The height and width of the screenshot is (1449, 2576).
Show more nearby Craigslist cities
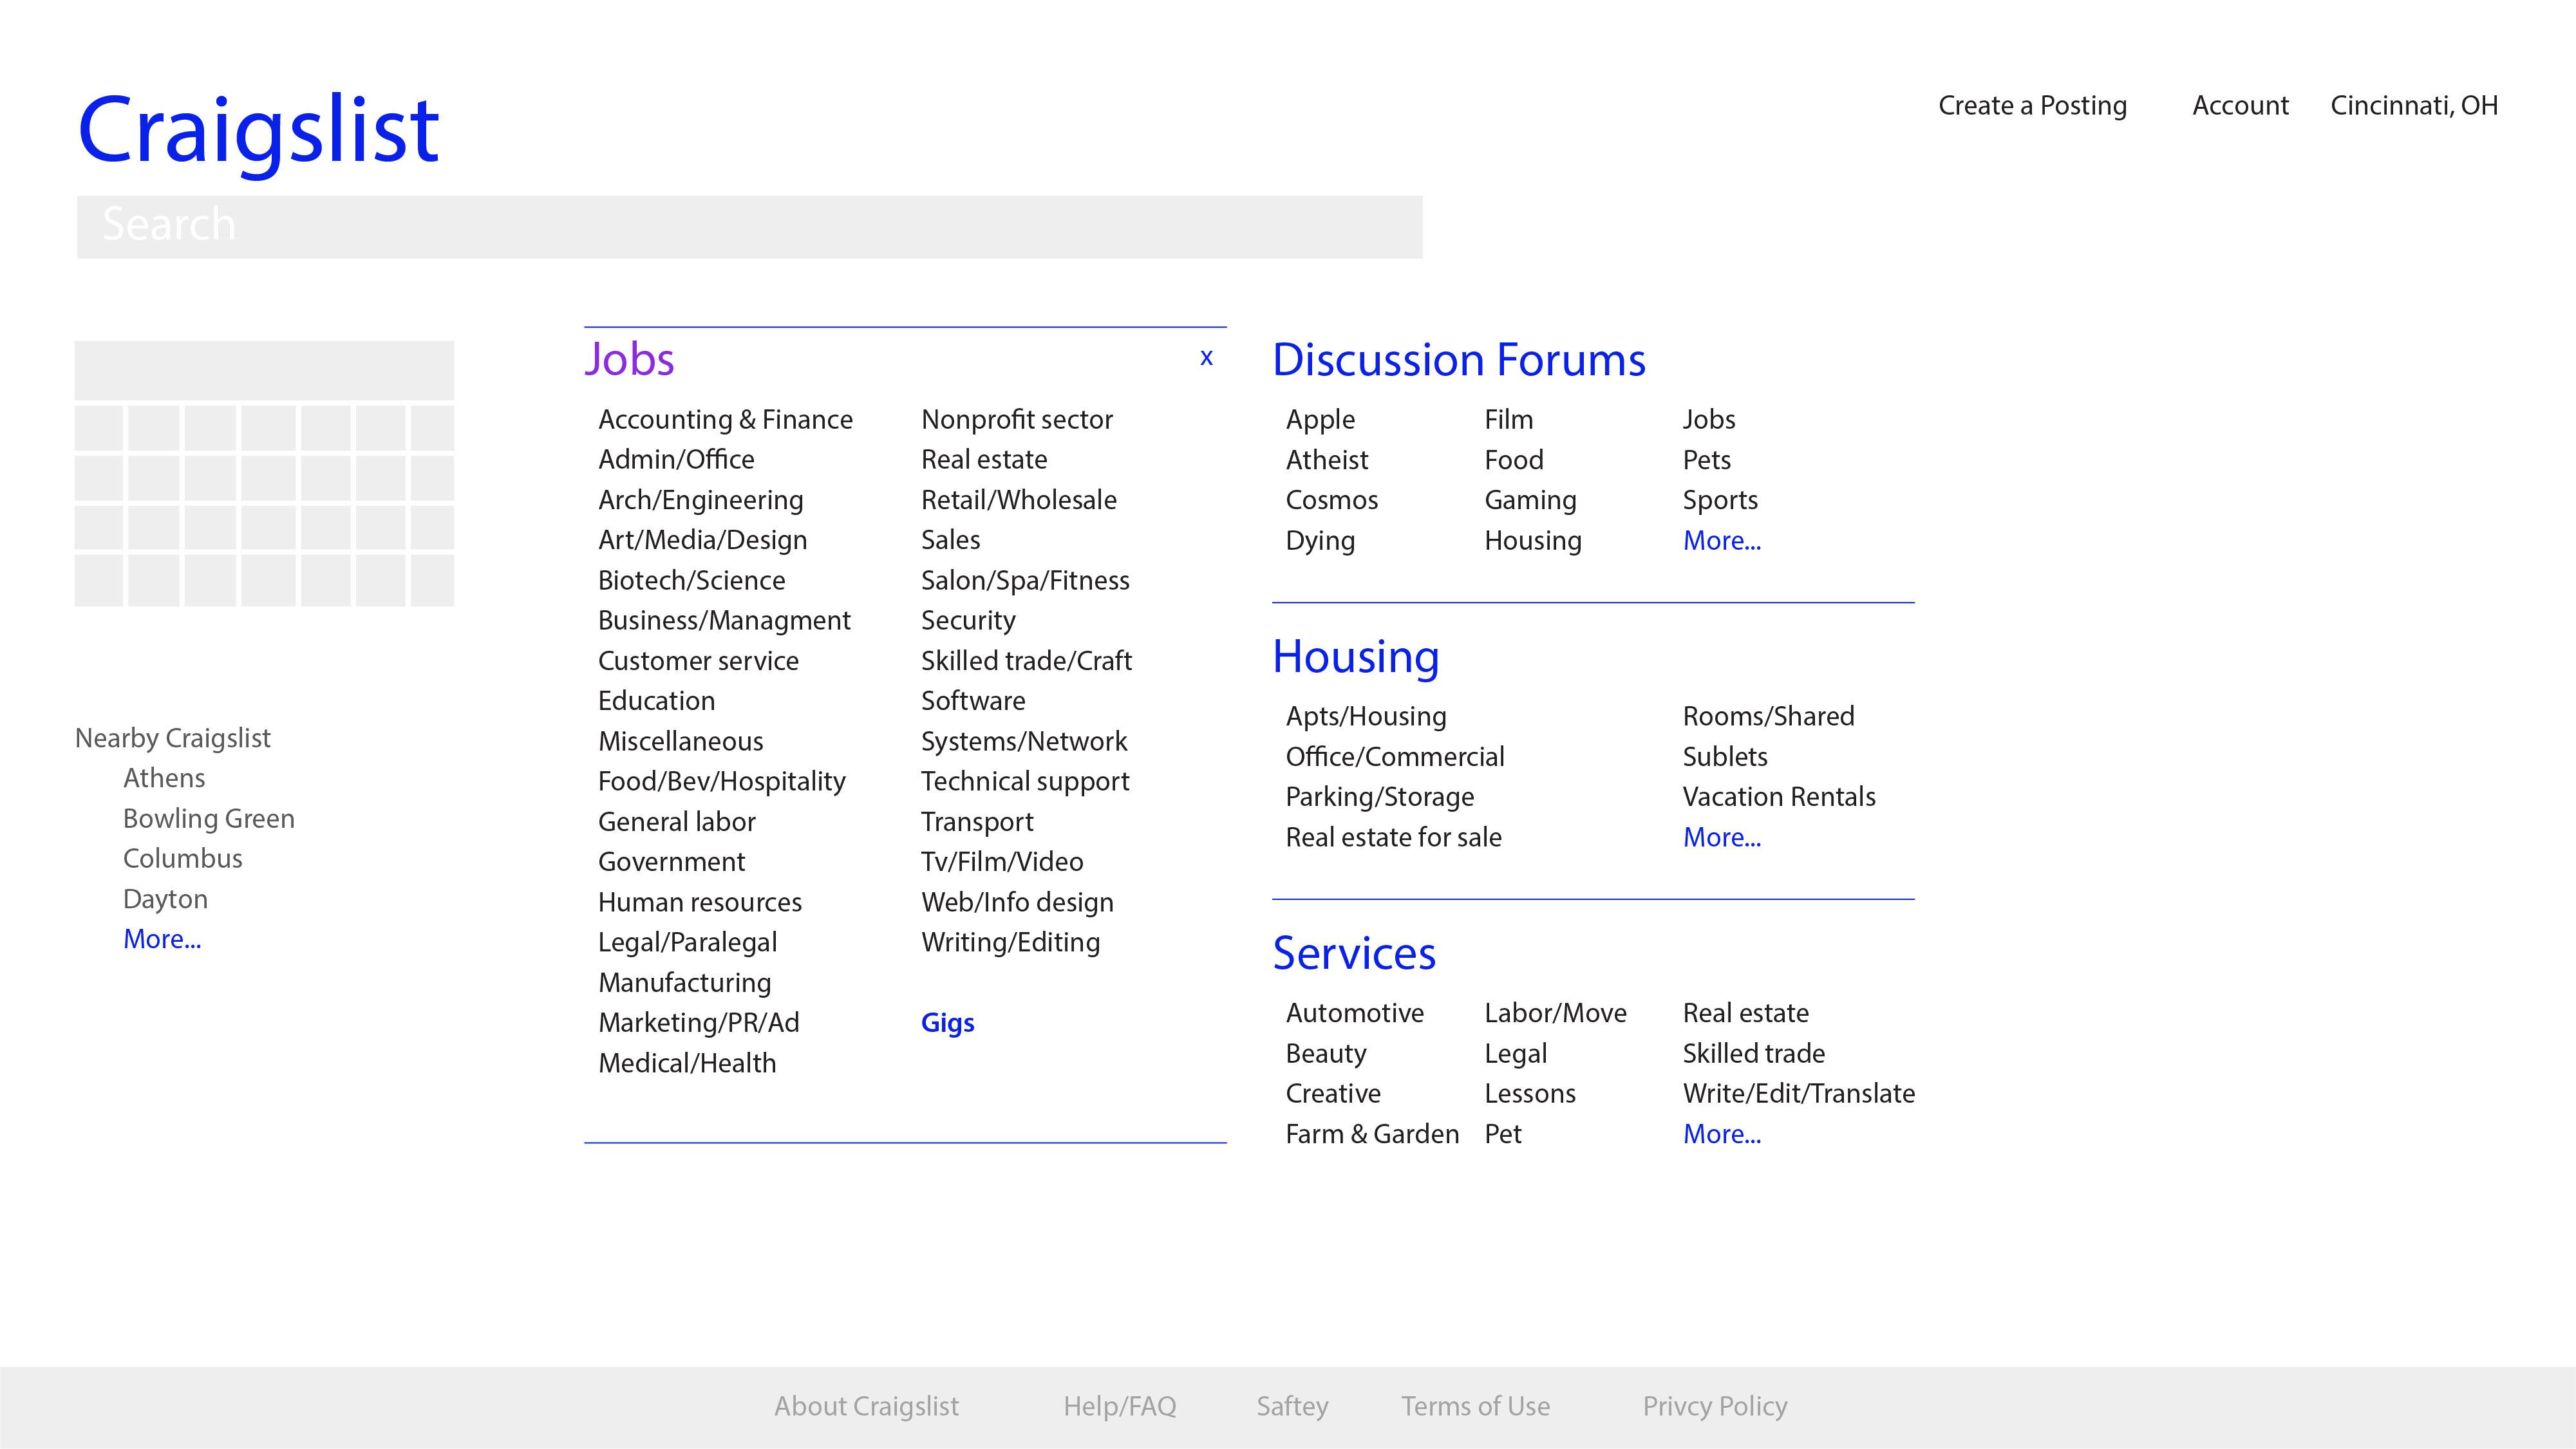point(162,939)
